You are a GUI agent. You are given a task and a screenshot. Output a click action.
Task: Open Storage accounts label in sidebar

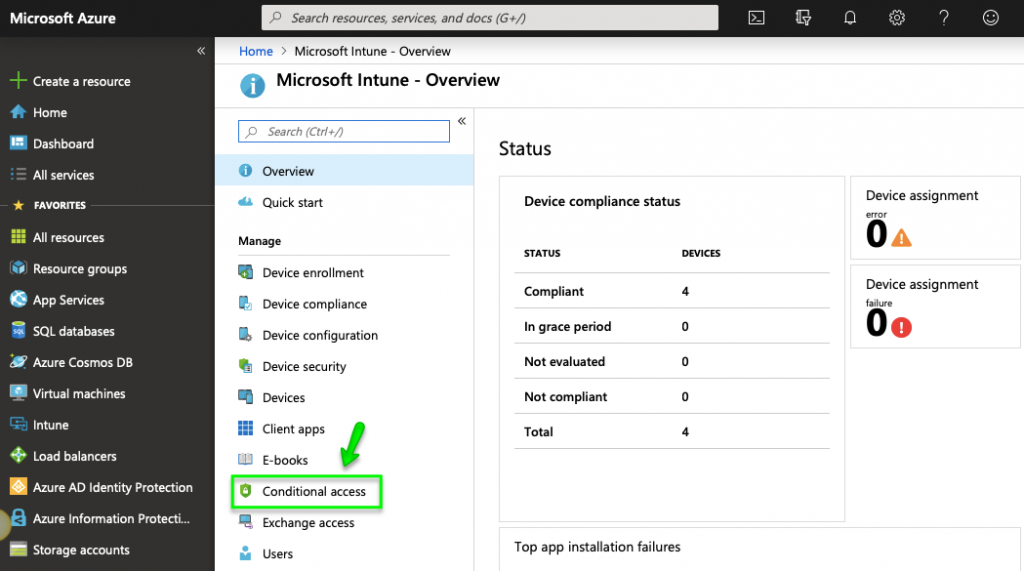(x=81, y=550)
